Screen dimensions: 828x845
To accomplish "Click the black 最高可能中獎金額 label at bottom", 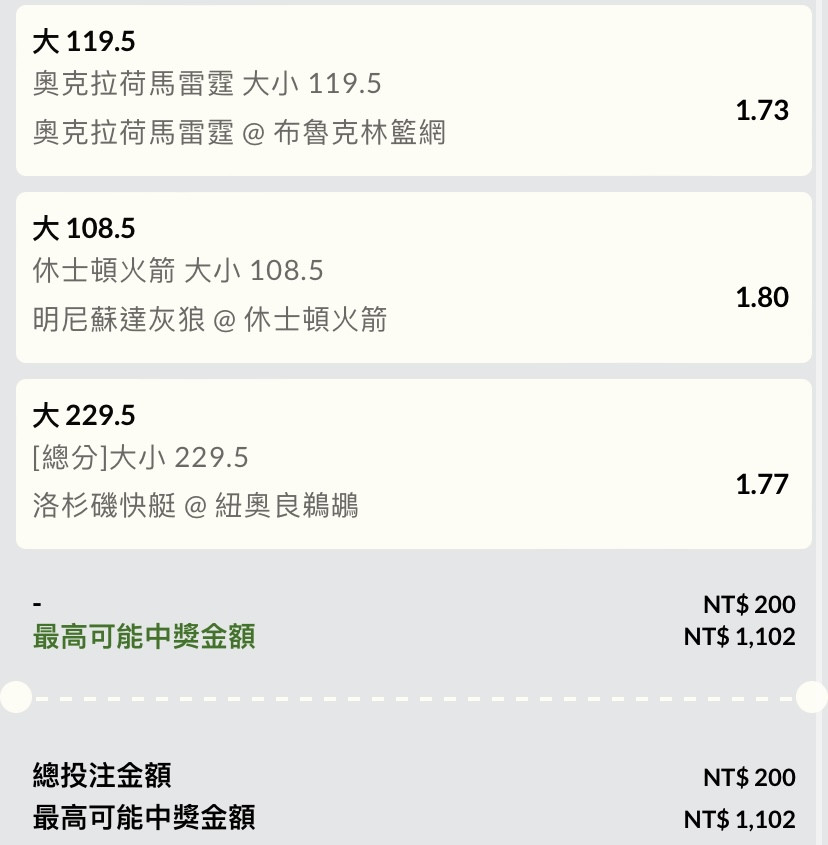I will tap(144, 818).
